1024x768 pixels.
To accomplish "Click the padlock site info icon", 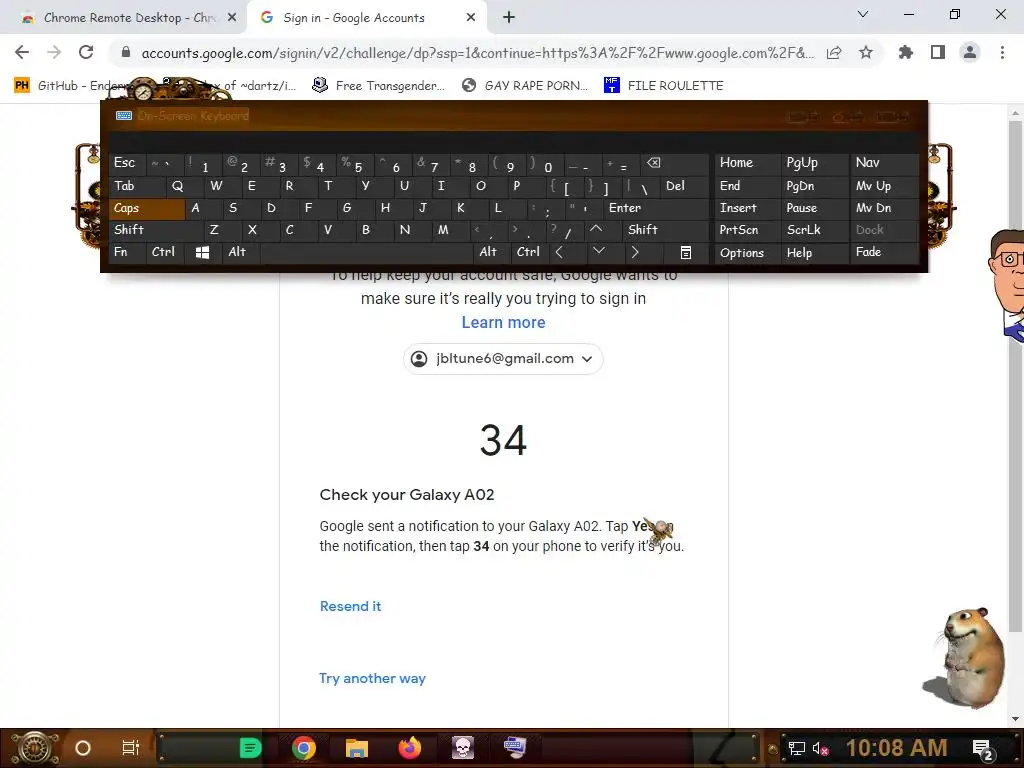I will [126, 52].
